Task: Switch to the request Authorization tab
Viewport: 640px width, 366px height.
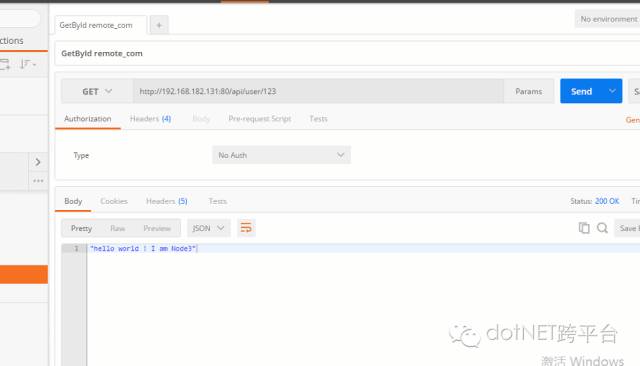Action: tap(87, 119)
